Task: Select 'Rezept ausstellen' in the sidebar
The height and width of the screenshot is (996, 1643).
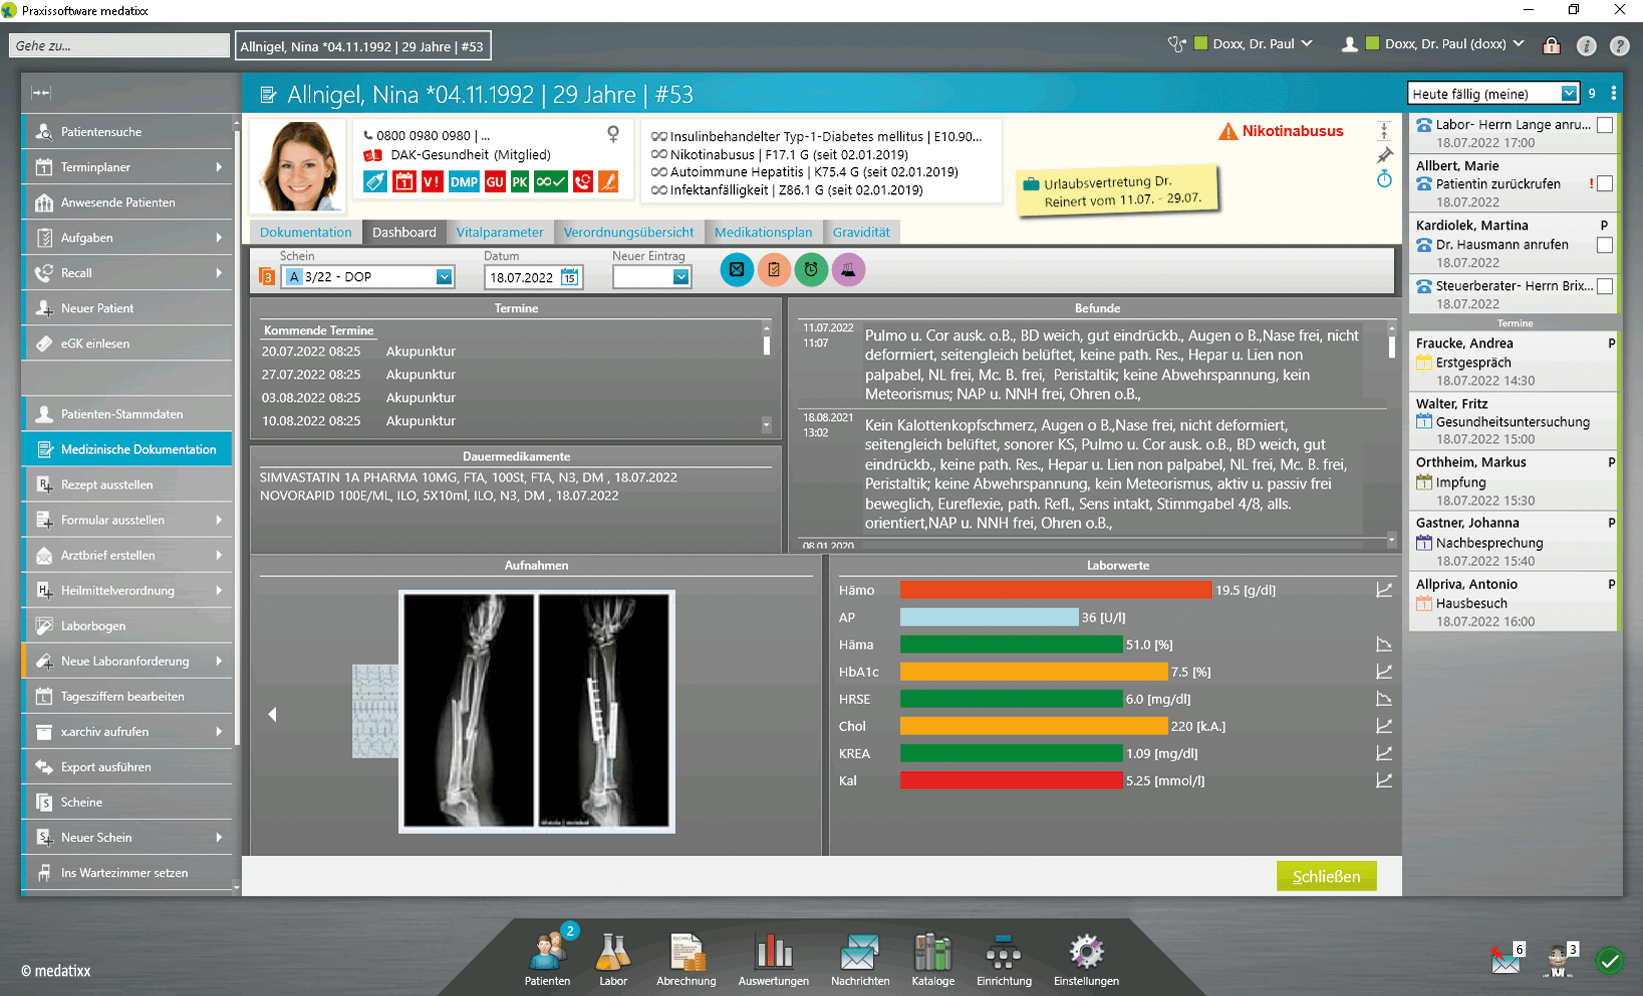Action: (107, 485)
